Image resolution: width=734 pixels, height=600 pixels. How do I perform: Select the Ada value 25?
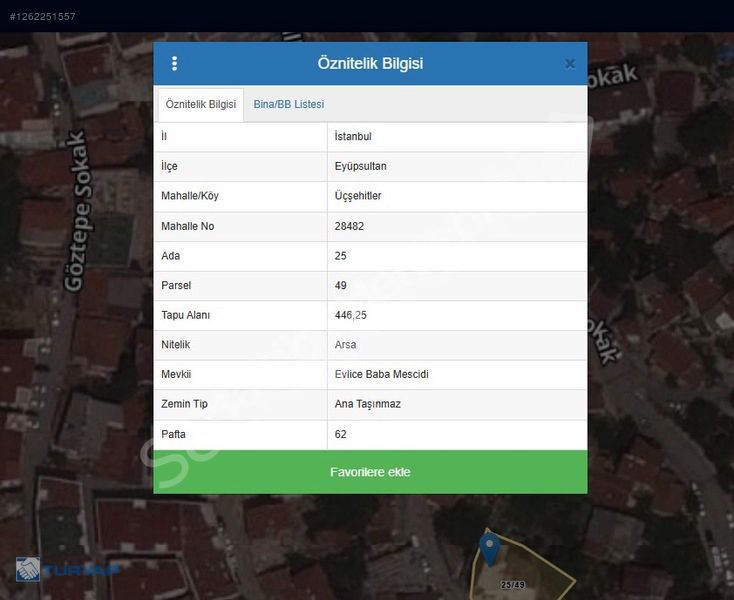[341, 256]
